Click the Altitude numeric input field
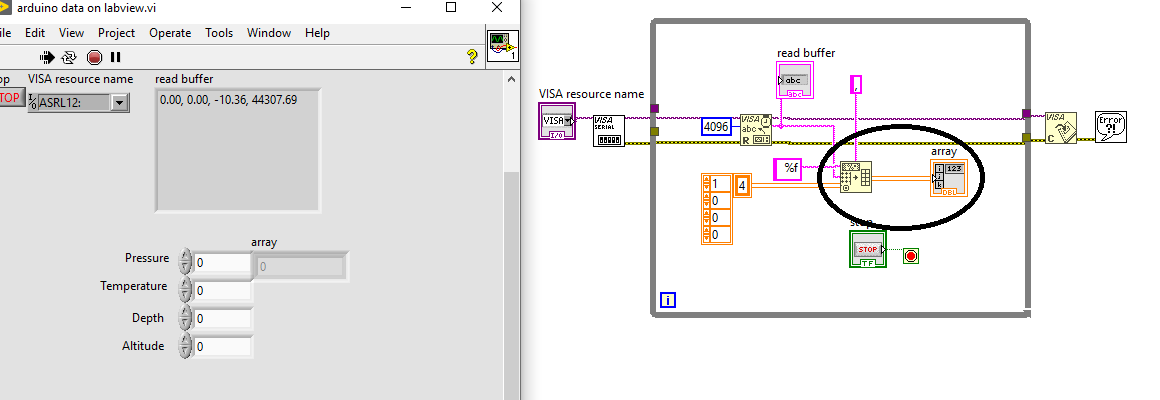Viewport: 1160px width, 400px height. pyautogui.click(x=222, y=346)
